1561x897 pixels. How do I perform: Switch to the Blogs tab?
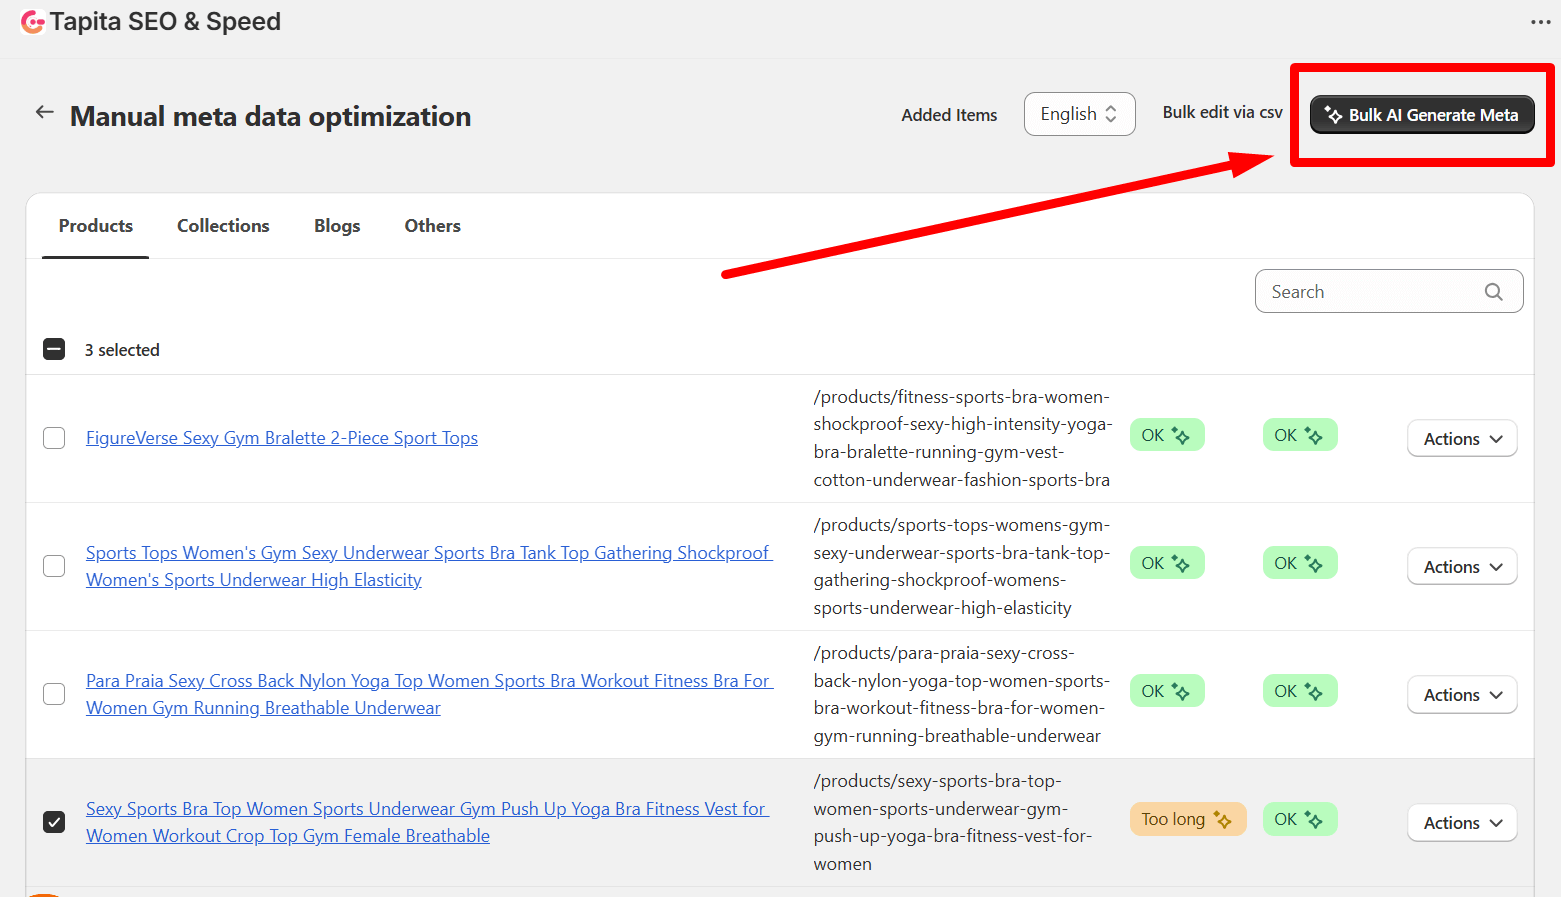click(337, 226)
